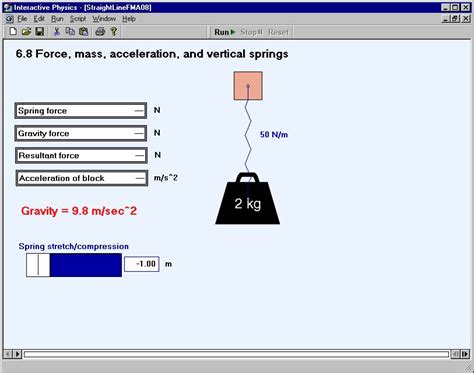474x373 pixels.
Task: Click the blue area of the spring slider
Action: pos(86,265)
